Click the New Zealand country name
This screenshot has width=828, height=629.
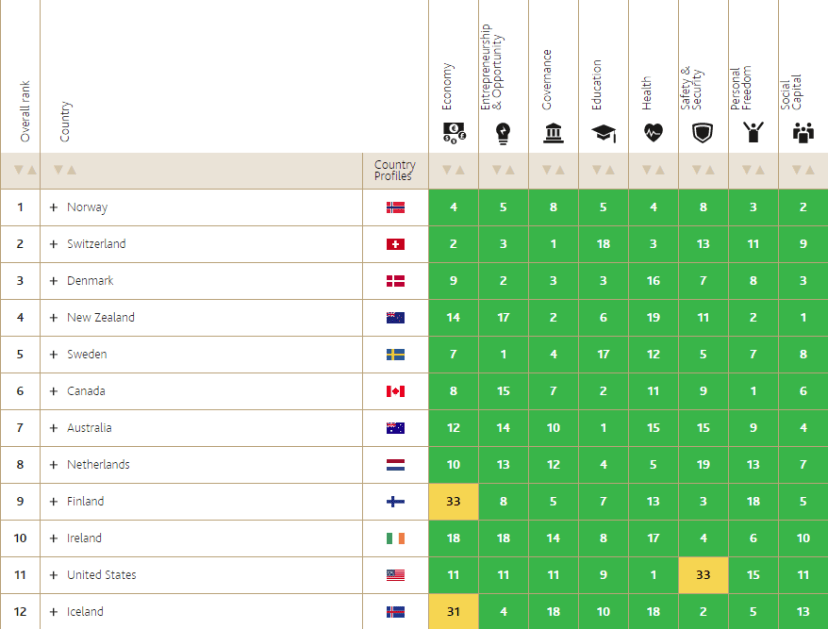click(100, 318)
